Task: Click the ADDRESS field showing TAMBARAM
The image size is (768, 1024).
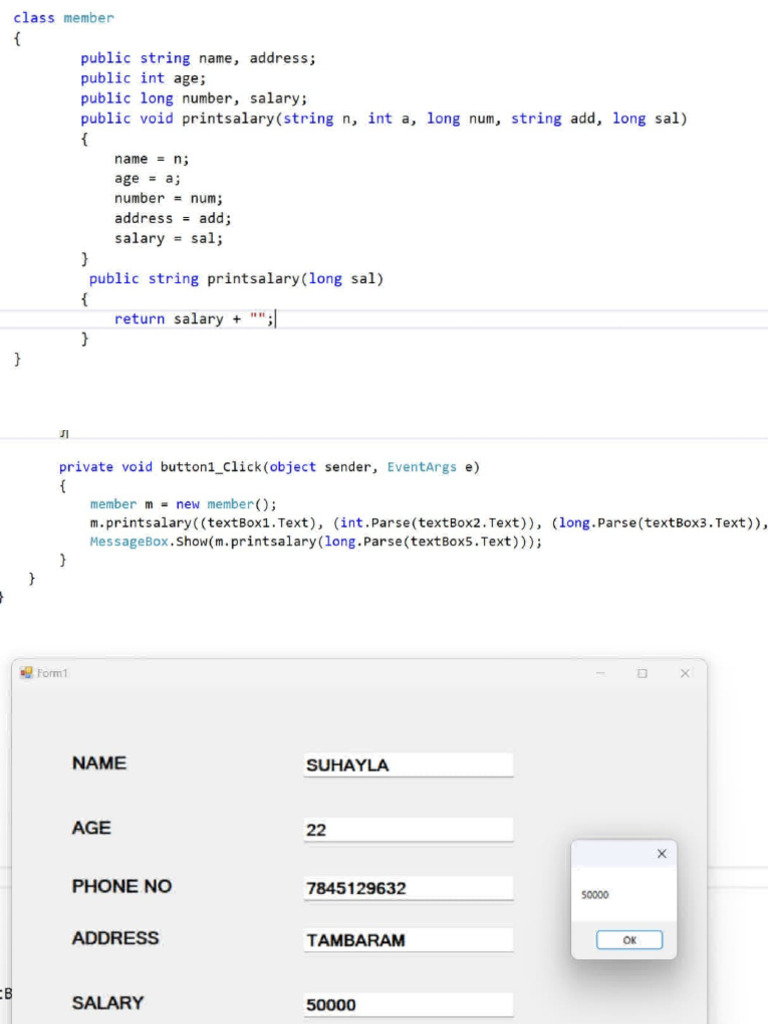Action: coord(408,940)
